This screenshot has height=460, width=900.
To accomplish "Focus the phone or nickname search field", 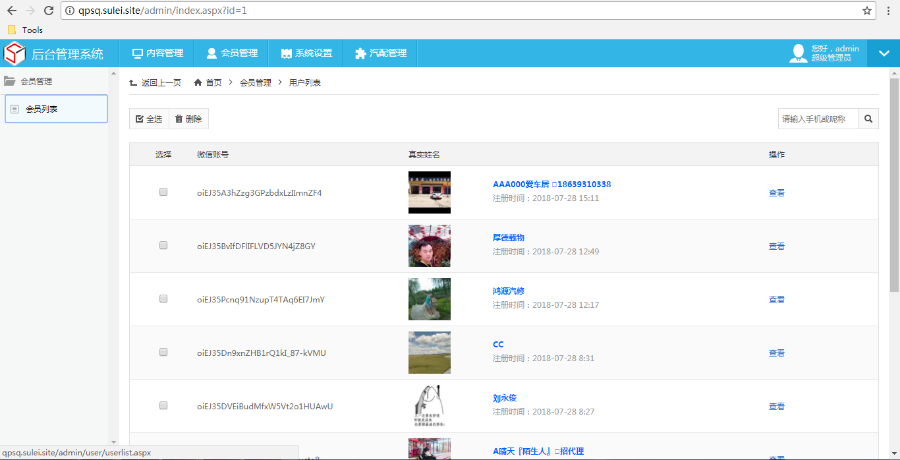I will [x=818, y=119].
